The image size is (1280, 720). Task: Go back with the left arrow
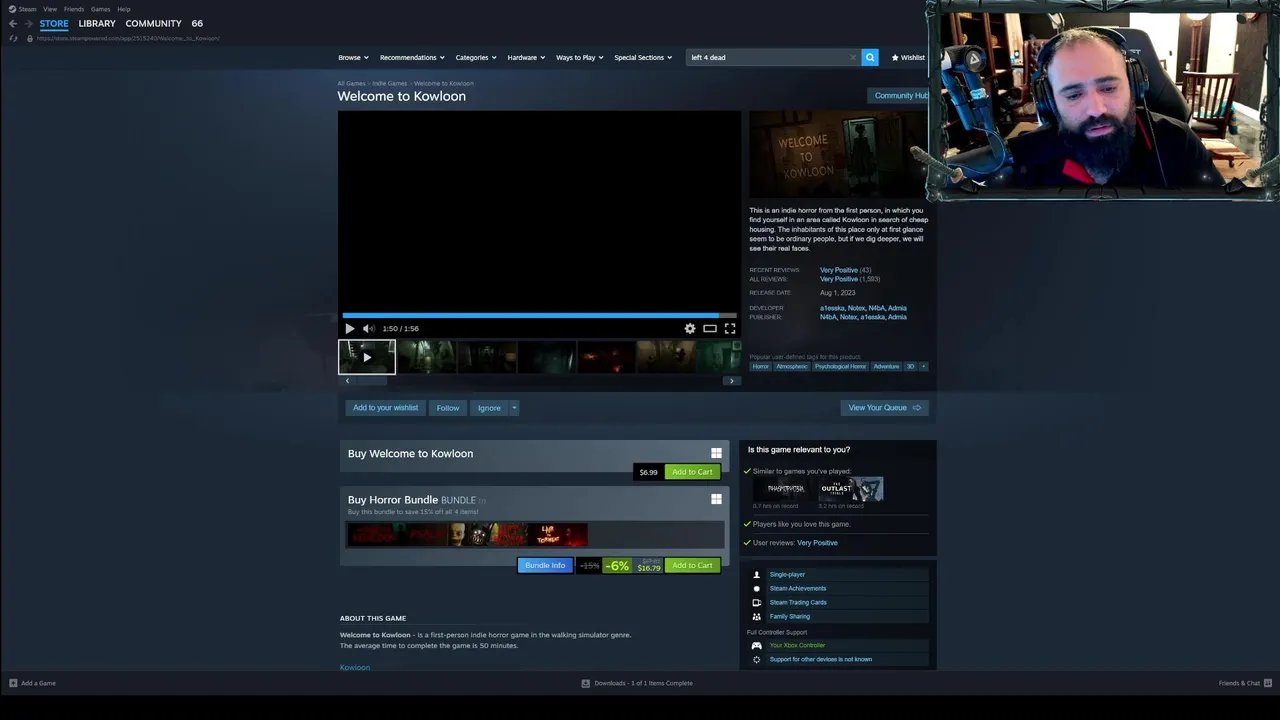point(13,23)
